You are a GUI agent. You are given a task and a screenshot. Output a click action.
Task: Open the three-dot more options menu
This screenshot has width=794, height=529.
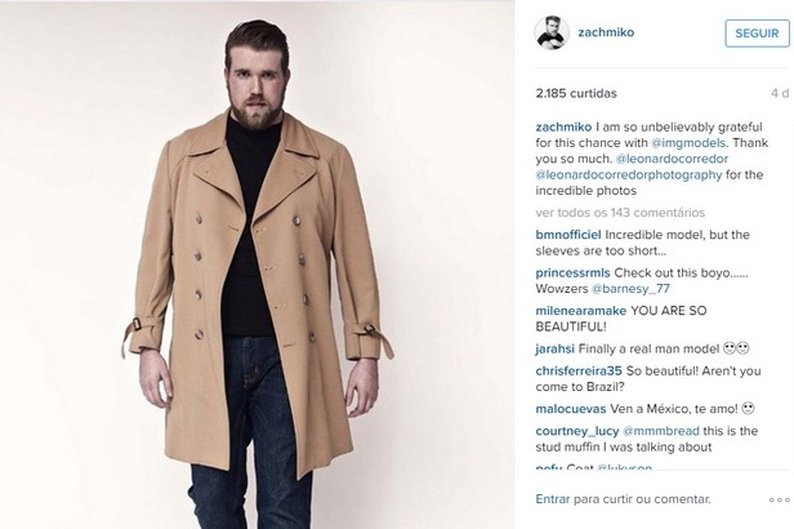779,500
